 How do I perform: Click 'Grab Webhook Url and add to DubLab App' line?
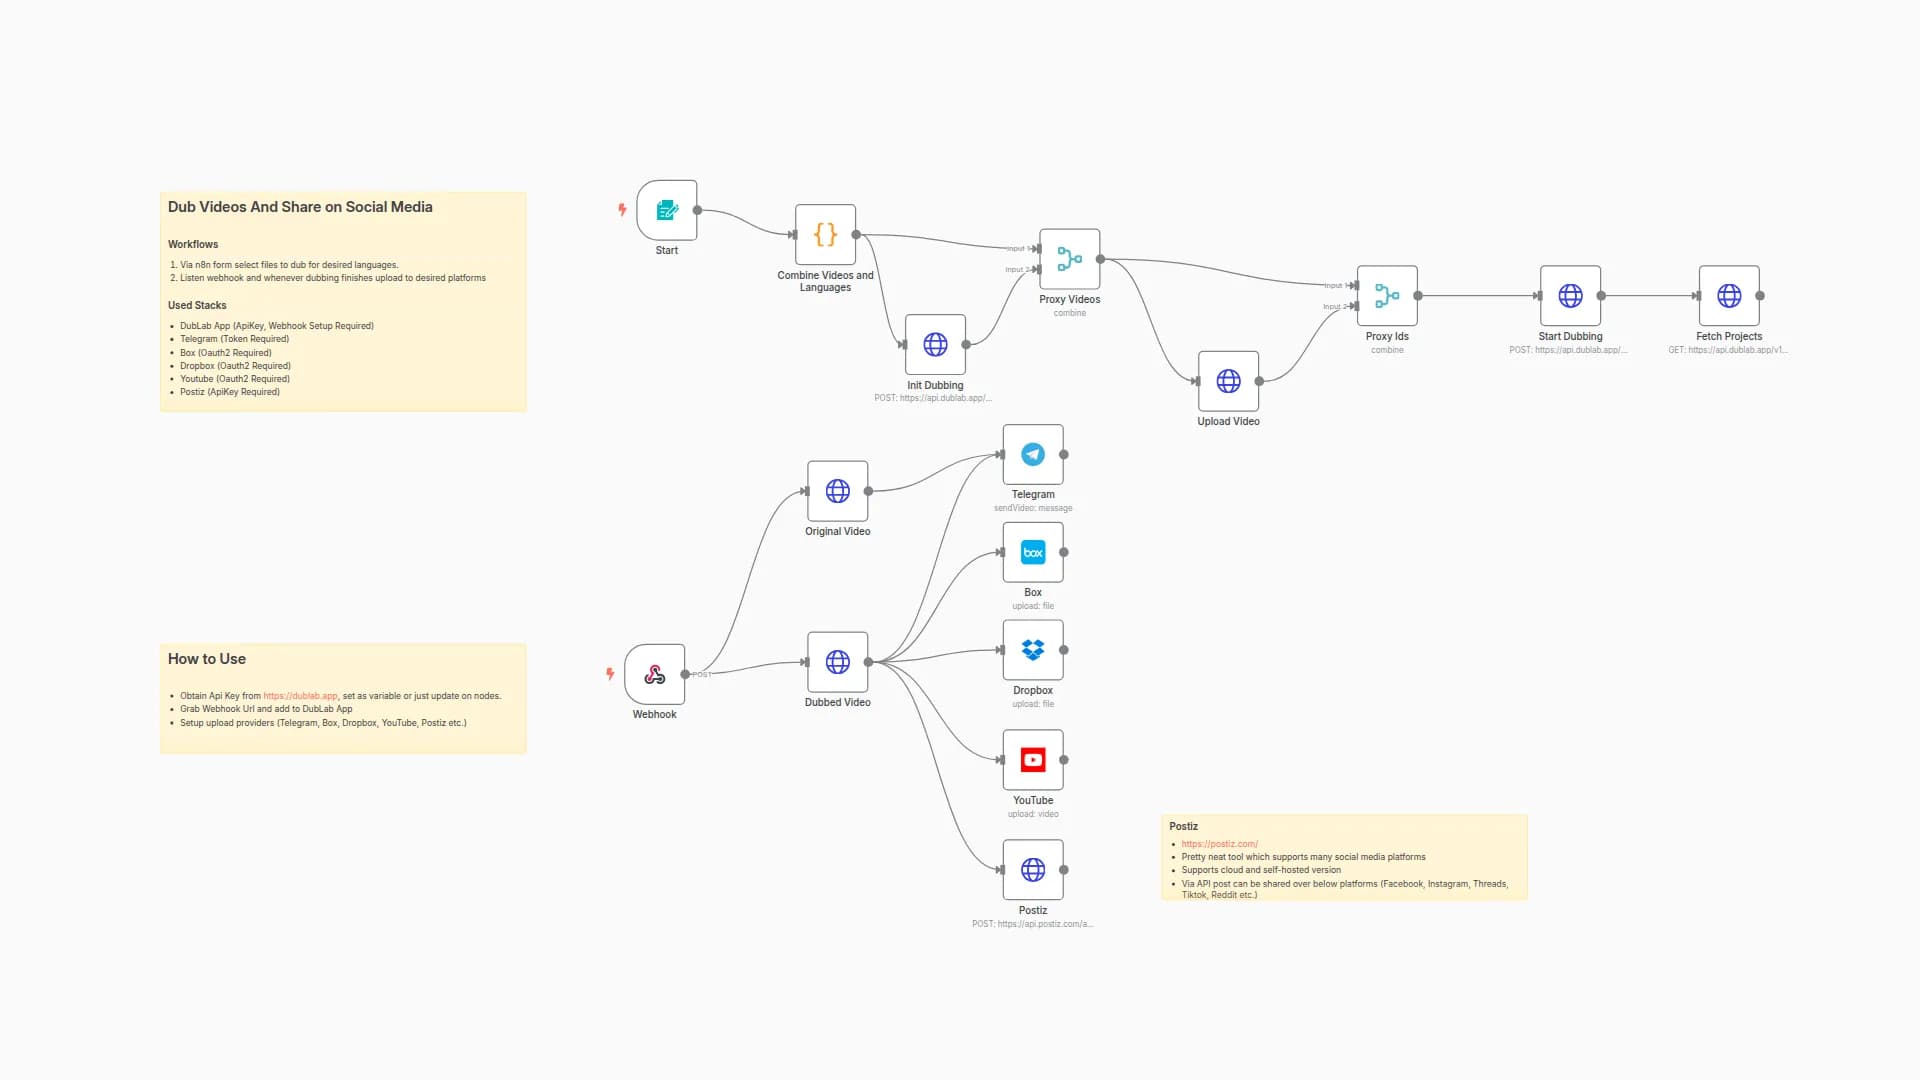tap(266, 709)
